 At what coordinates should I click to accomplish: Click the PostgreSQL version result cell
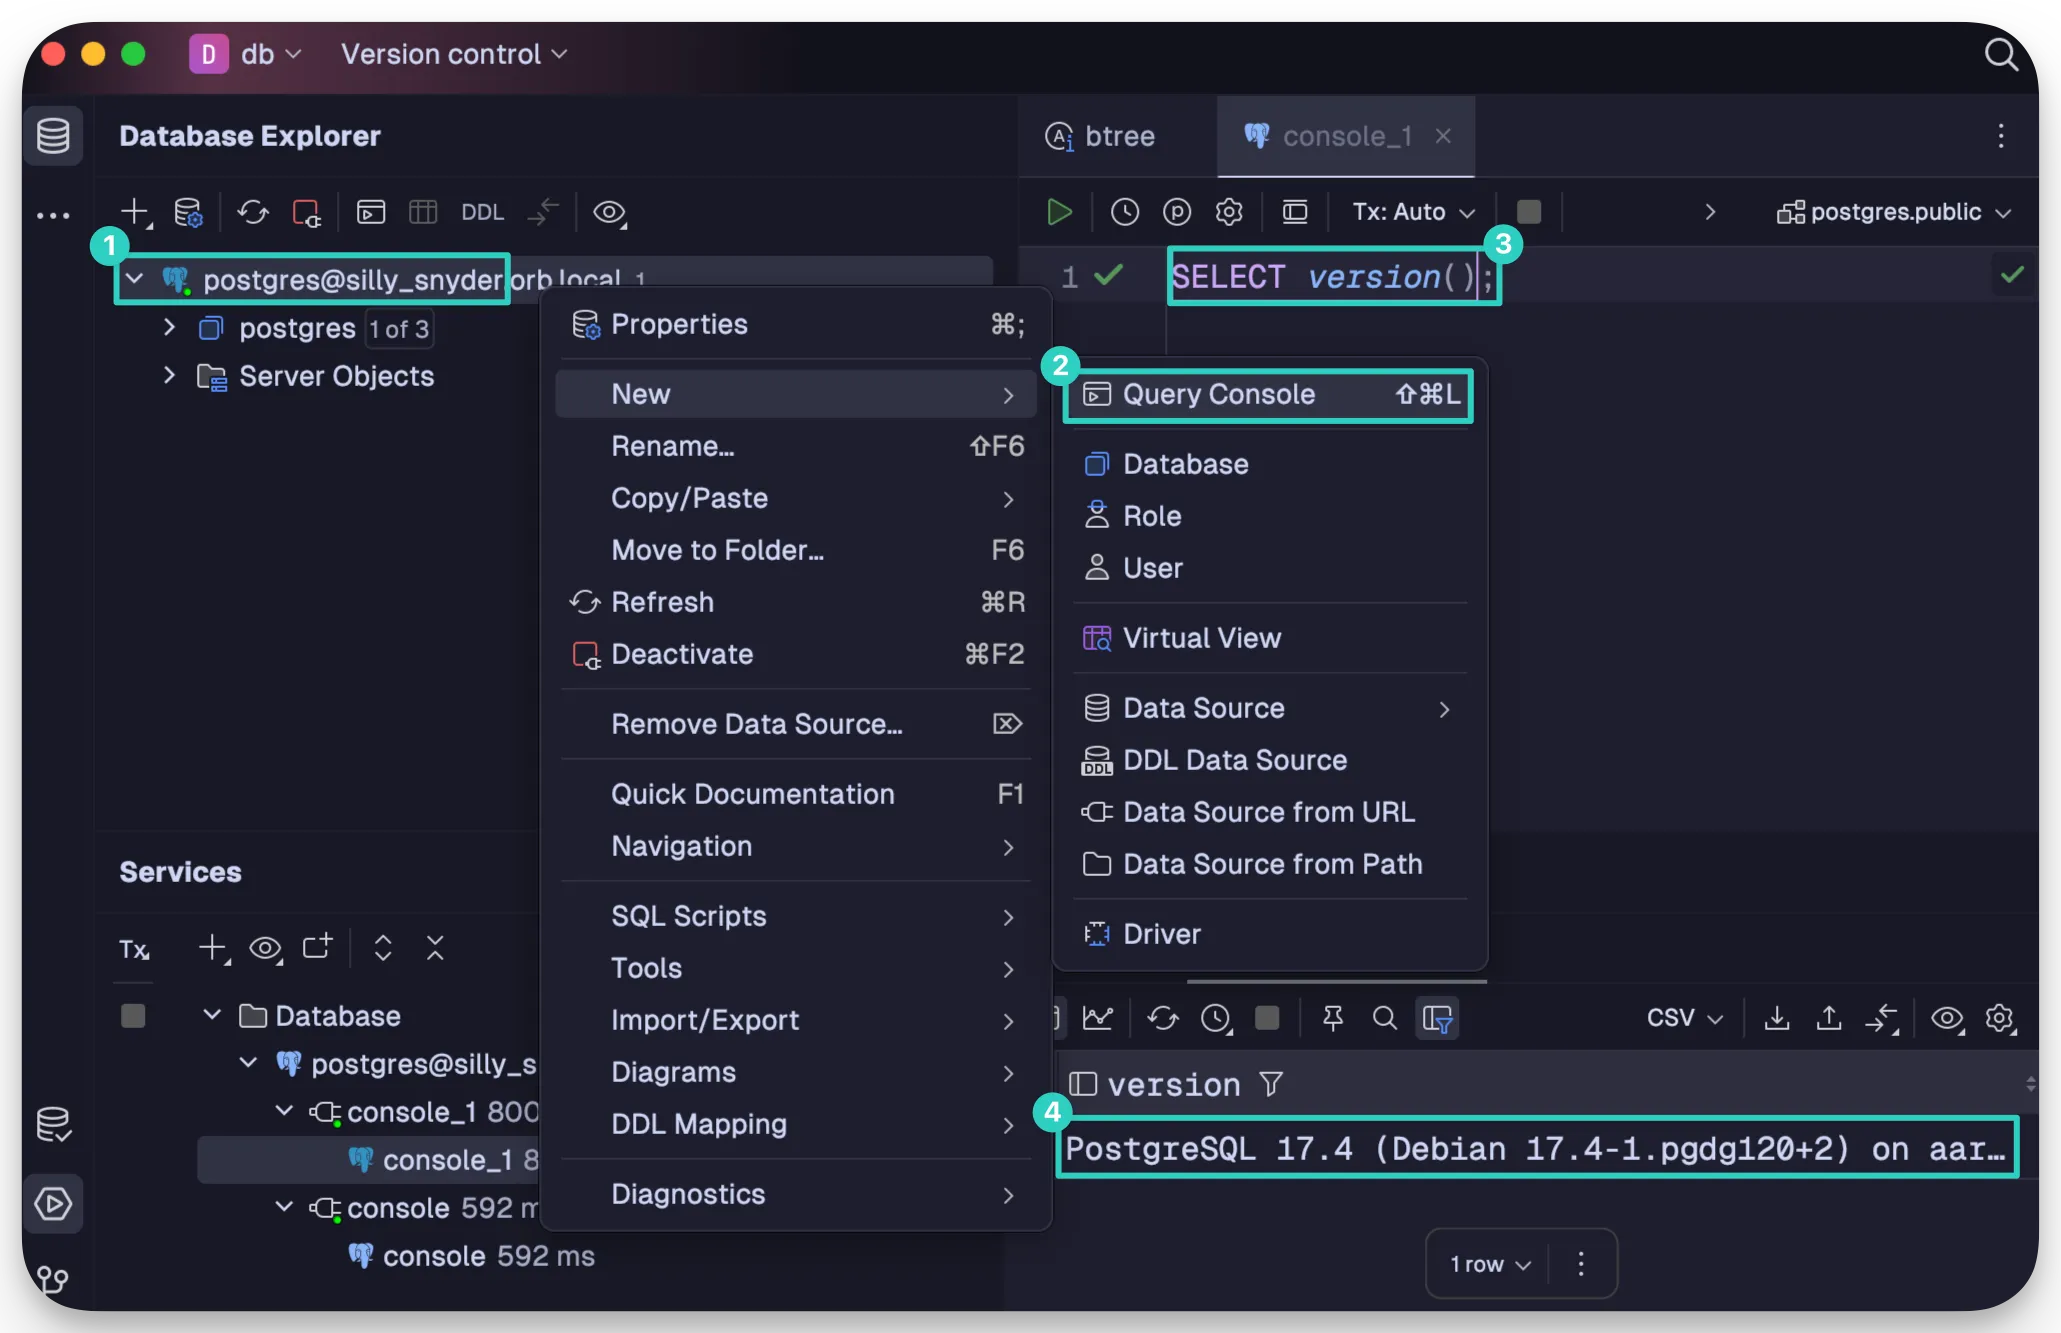pyautogui.click(x=1537, y=1148)
